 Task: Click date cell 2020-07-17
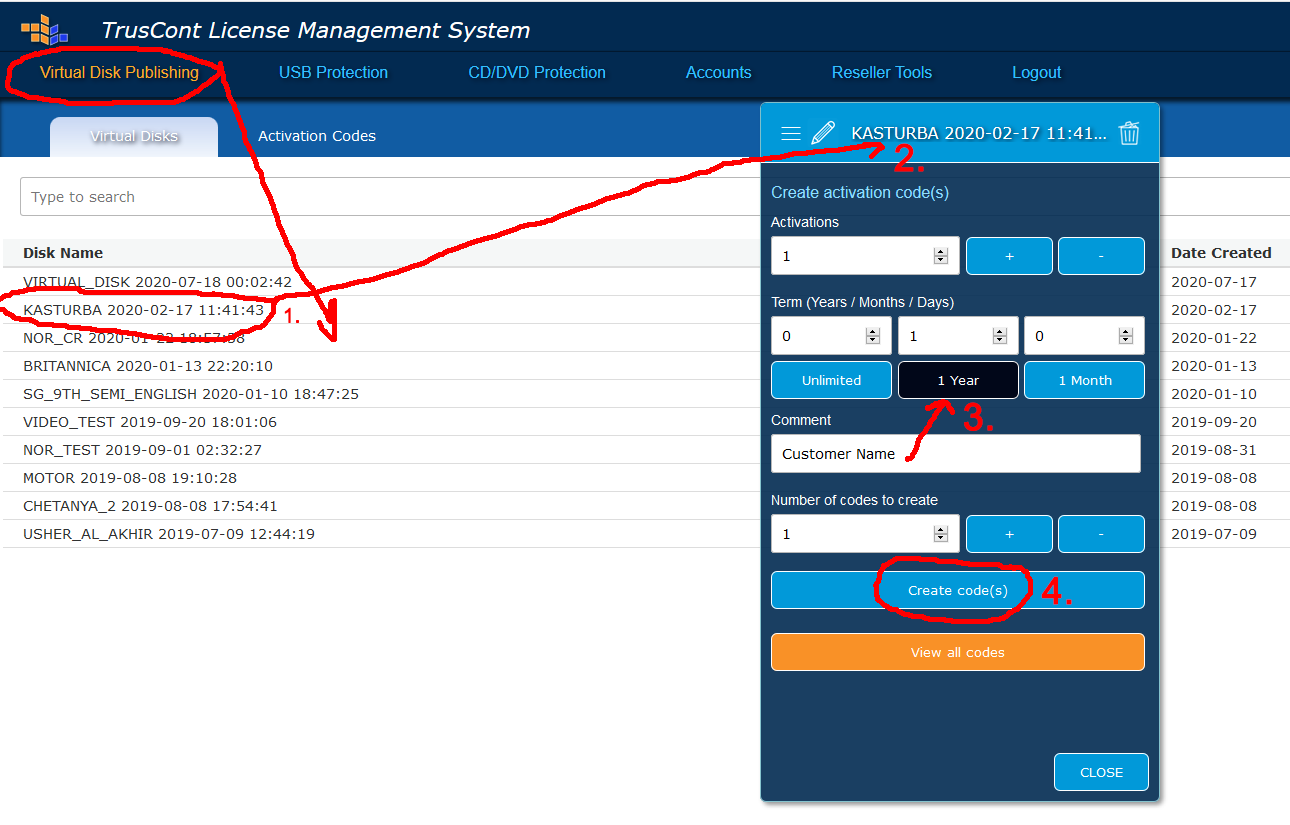click(x=1214, y=282)
